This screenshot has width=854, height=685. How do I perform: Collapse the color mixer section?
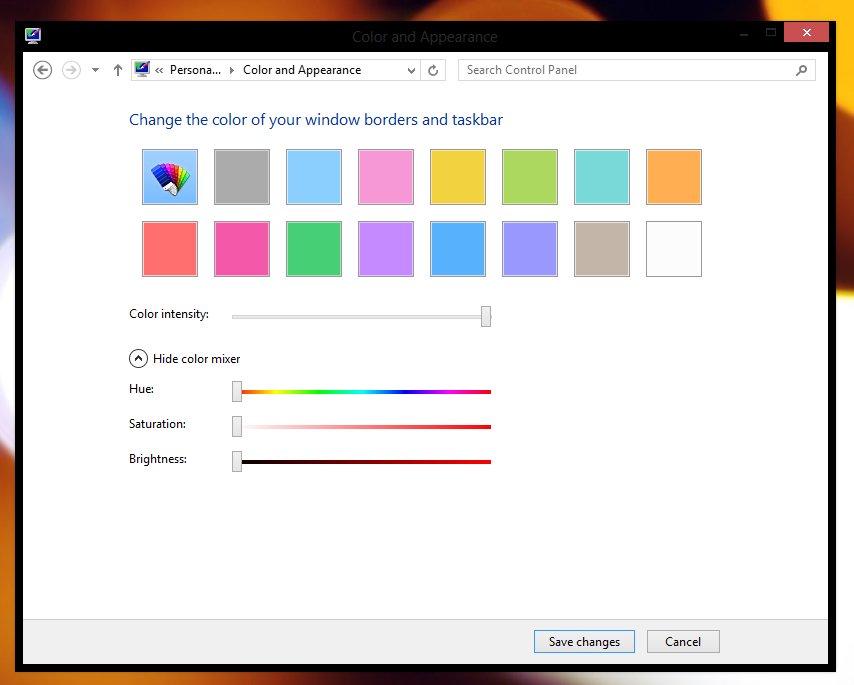(x=138, y=358)
